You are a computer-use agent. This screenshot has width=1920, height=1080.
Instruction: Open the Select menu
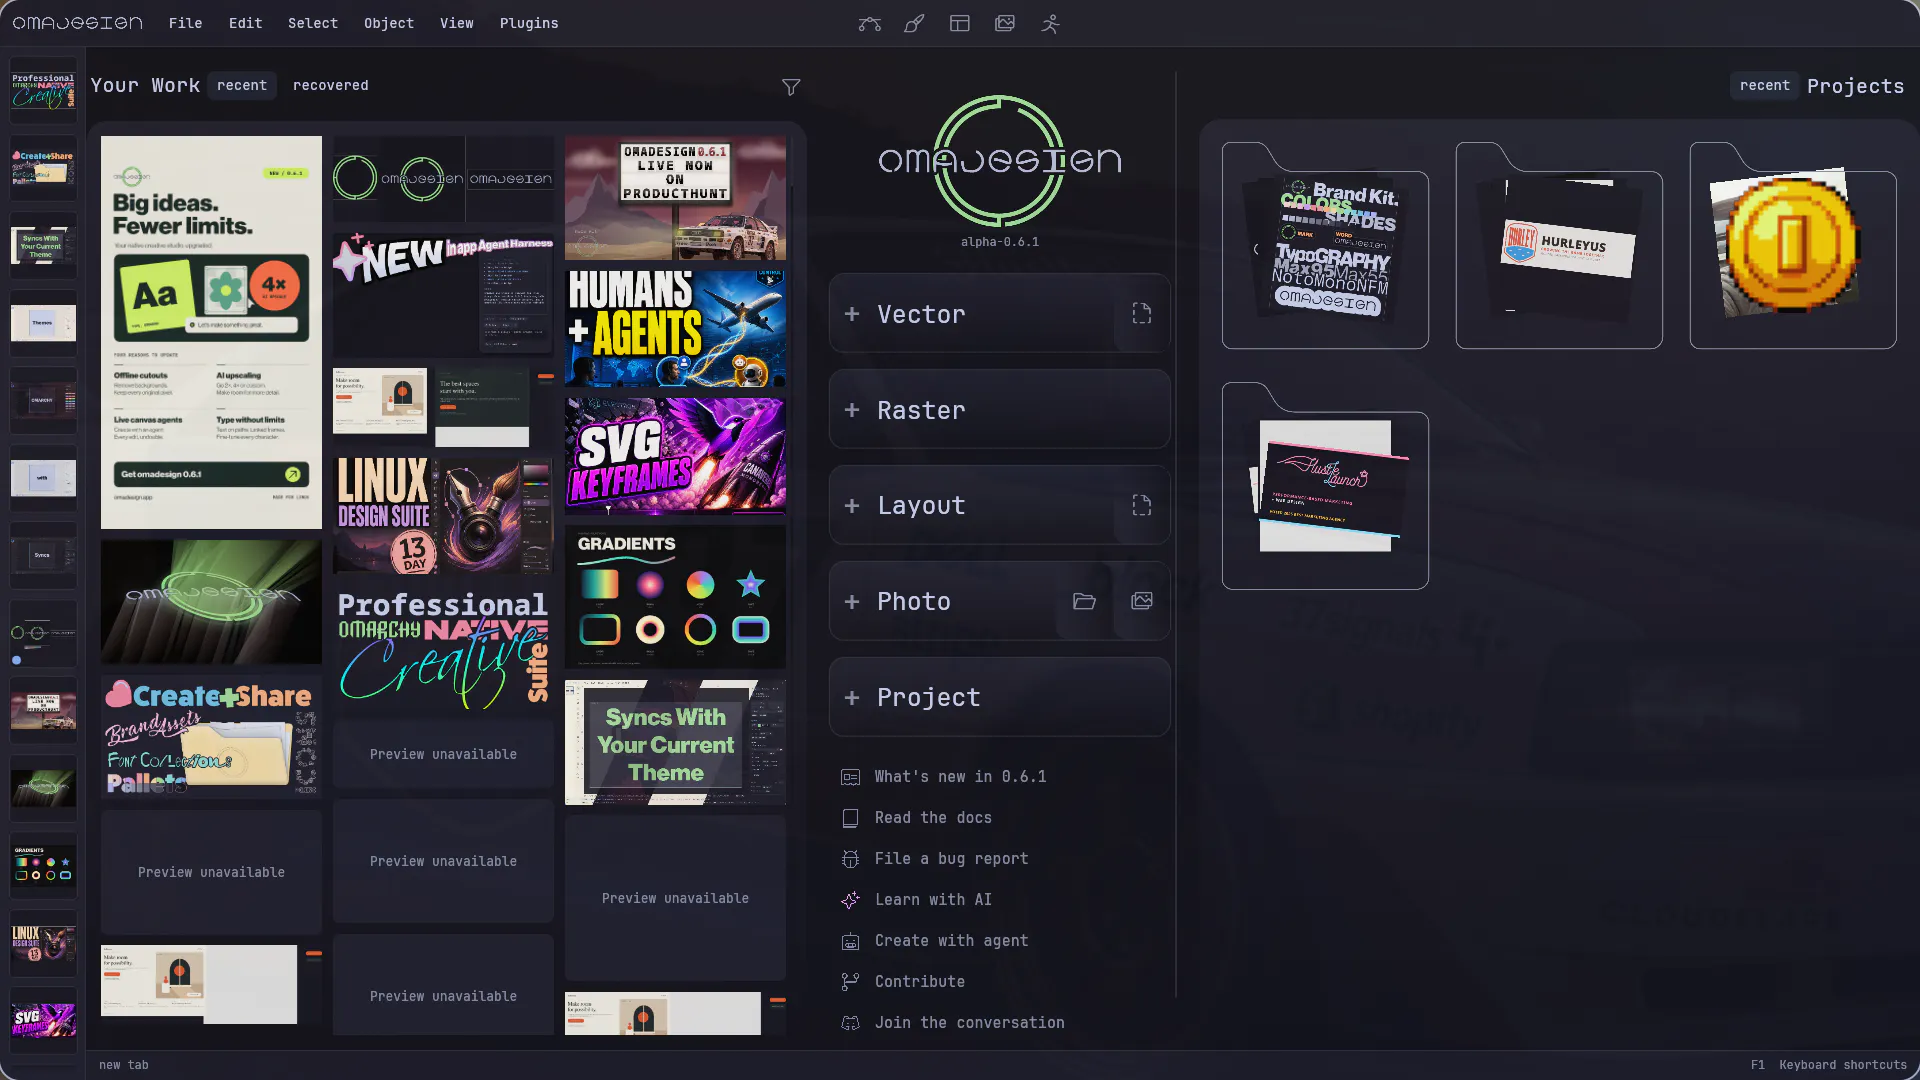point(313,23)
